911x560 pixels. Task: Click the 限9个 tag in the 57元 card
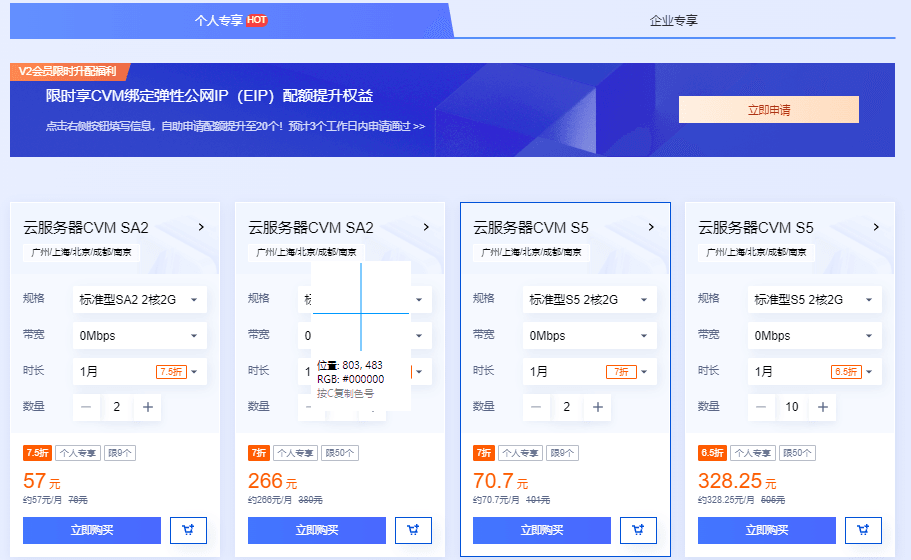point(120,453)
